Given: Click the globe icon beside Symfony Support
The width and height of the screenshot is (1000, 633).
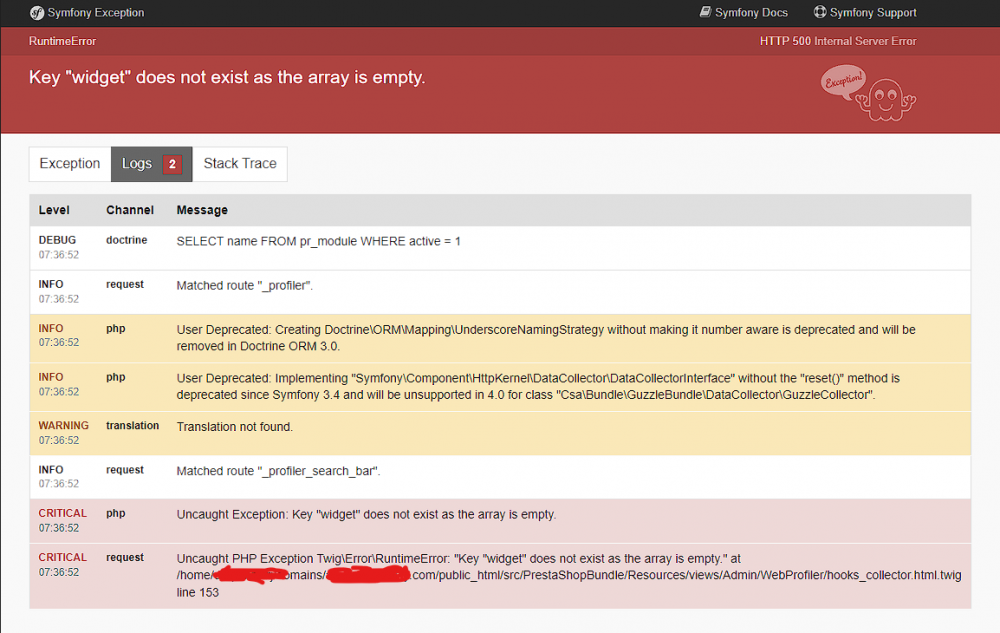Looking at the screenshot, I should coord(821,12).
